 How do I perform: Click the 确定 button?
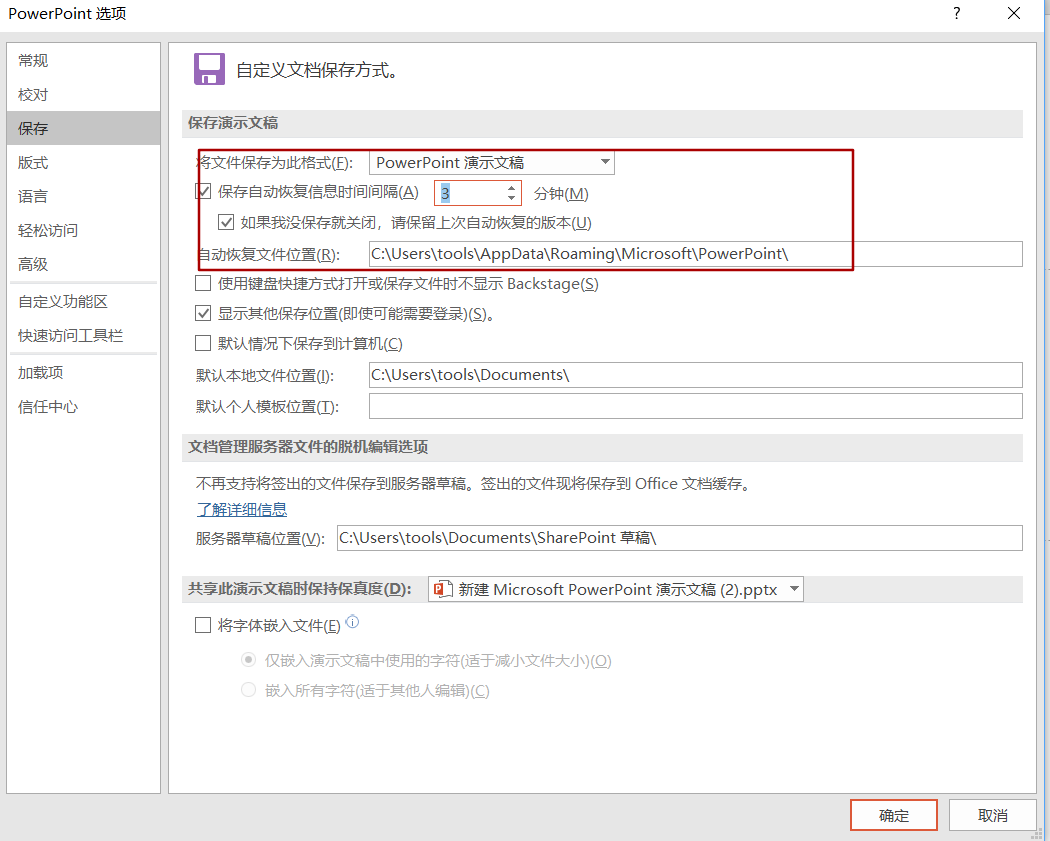point(893,815)
